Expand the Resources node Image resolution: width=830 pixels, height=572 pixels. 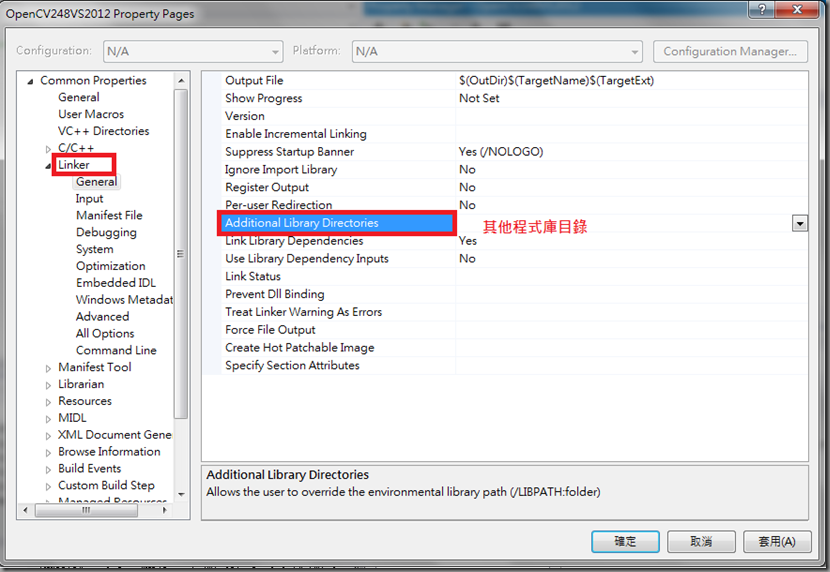click(x=48, y=402)
